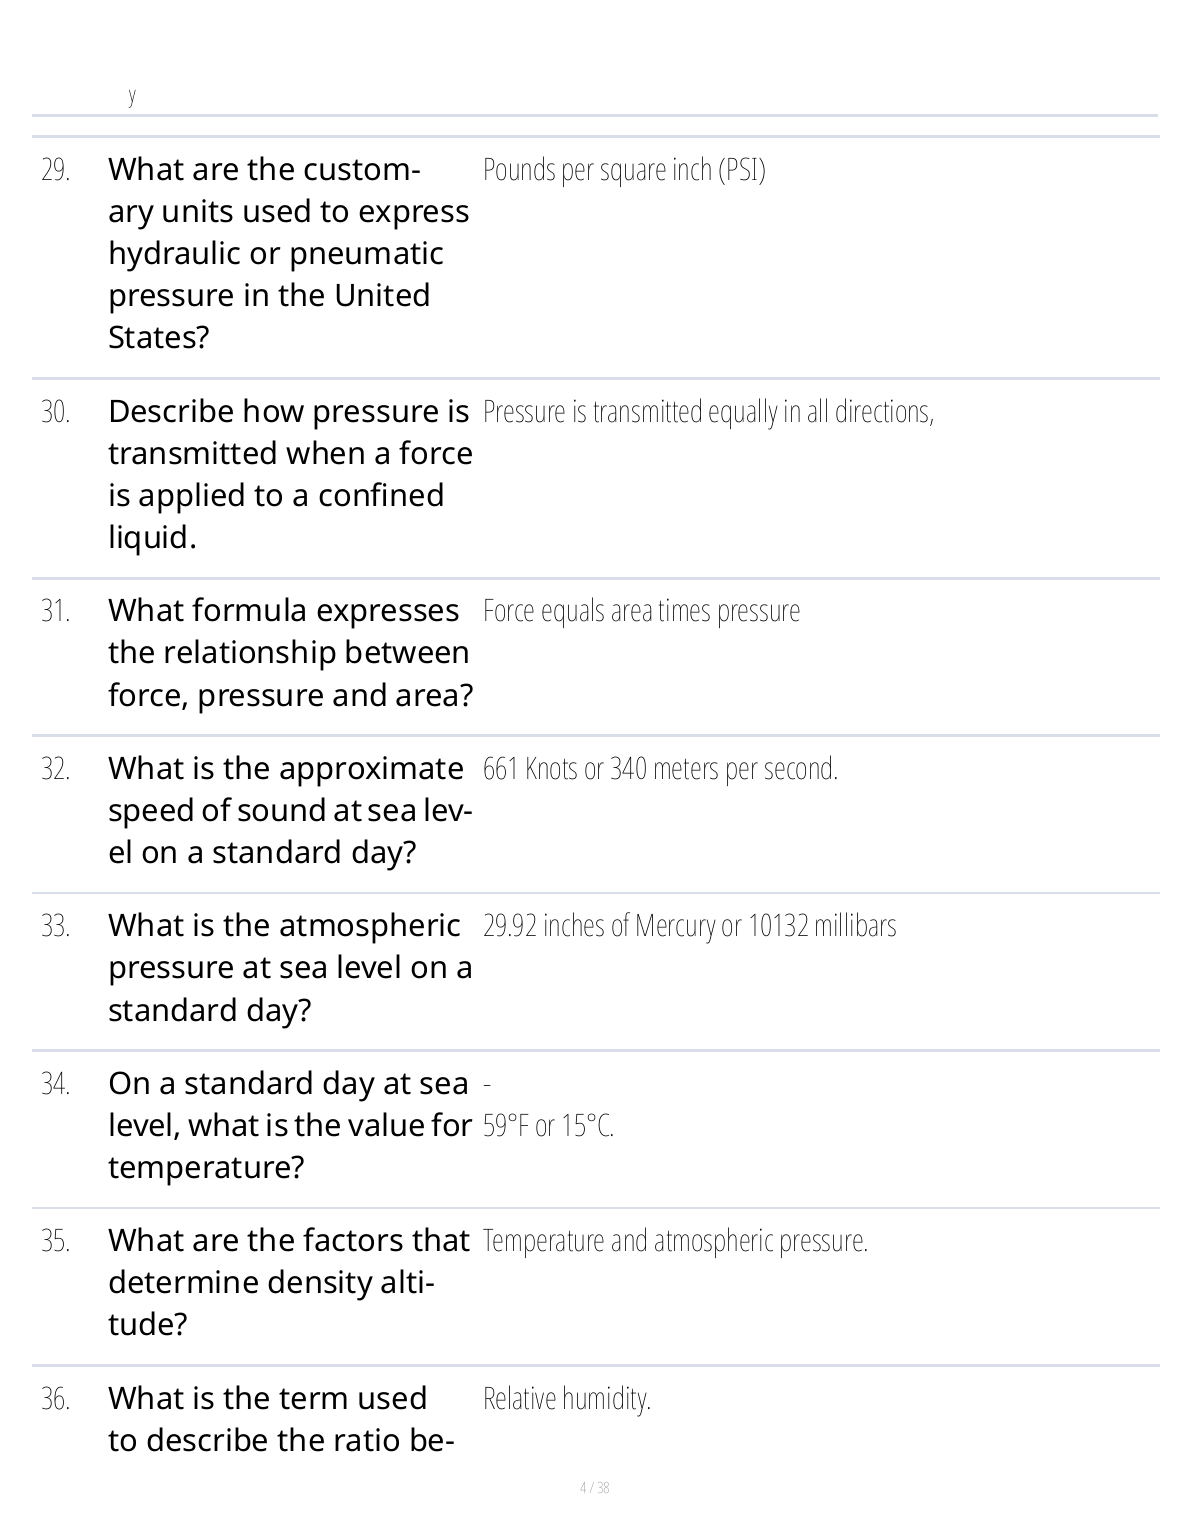Click the customary units pressure question text
Image resolution: width=1190 pixels, height=1540 pixels.
tap(288, 253)
